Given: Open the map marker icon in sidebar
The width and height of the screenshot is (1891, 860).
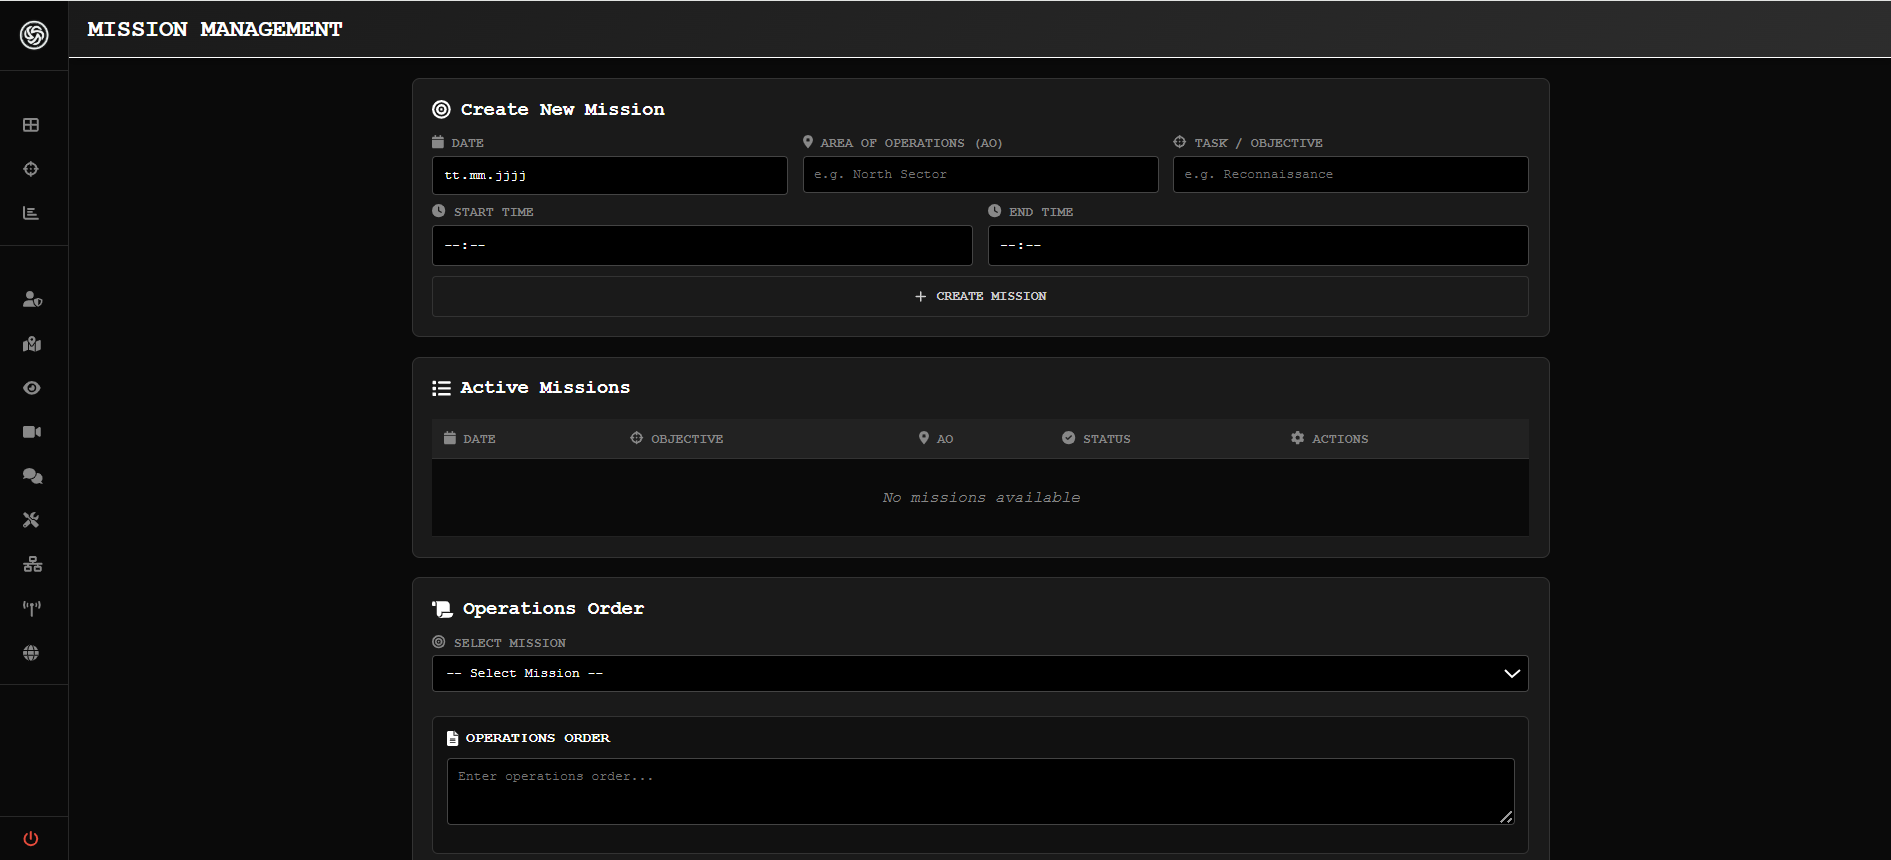Looking at the screenshot, I should pos(32,344).
